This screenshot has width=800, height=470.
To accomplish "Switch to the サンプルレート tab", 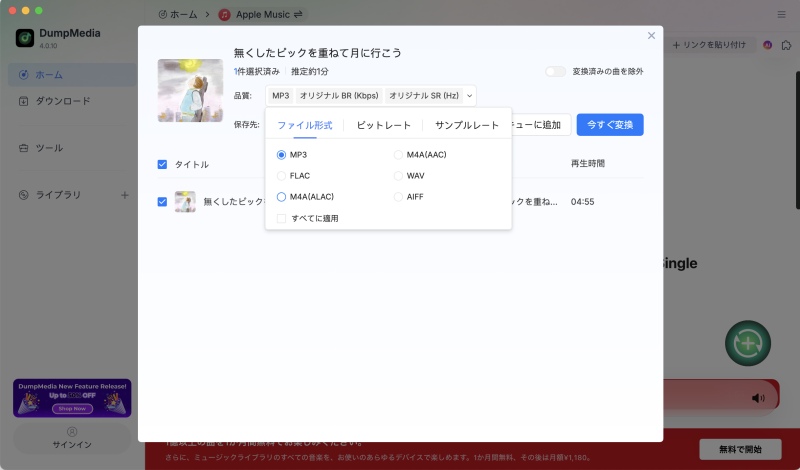I will point(466,125).
